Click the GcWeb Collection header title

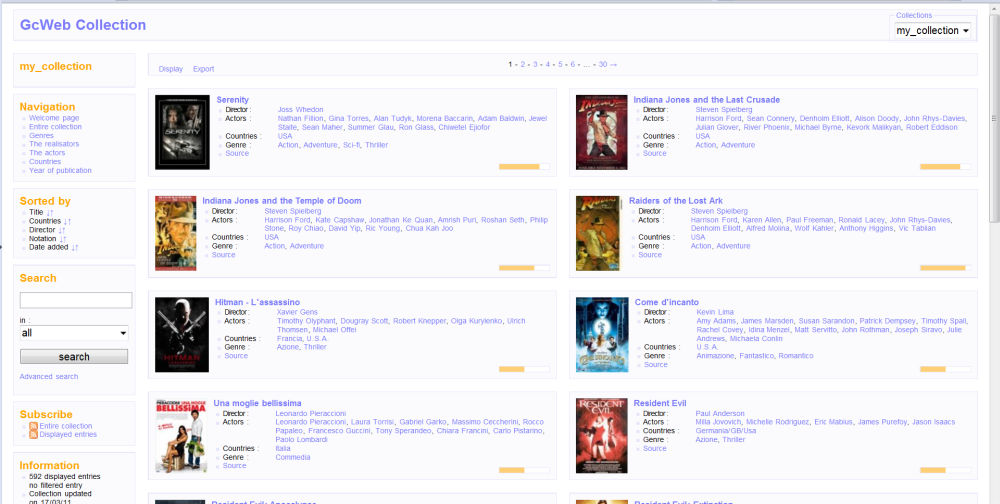83,25
